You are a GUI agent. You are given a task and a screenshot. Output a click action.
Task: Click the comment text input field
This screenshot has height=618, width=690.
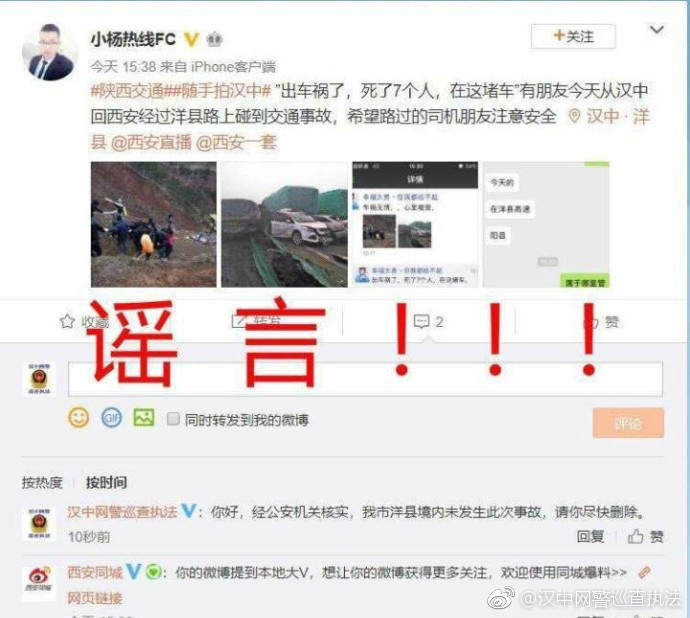(x=365, y=379)
